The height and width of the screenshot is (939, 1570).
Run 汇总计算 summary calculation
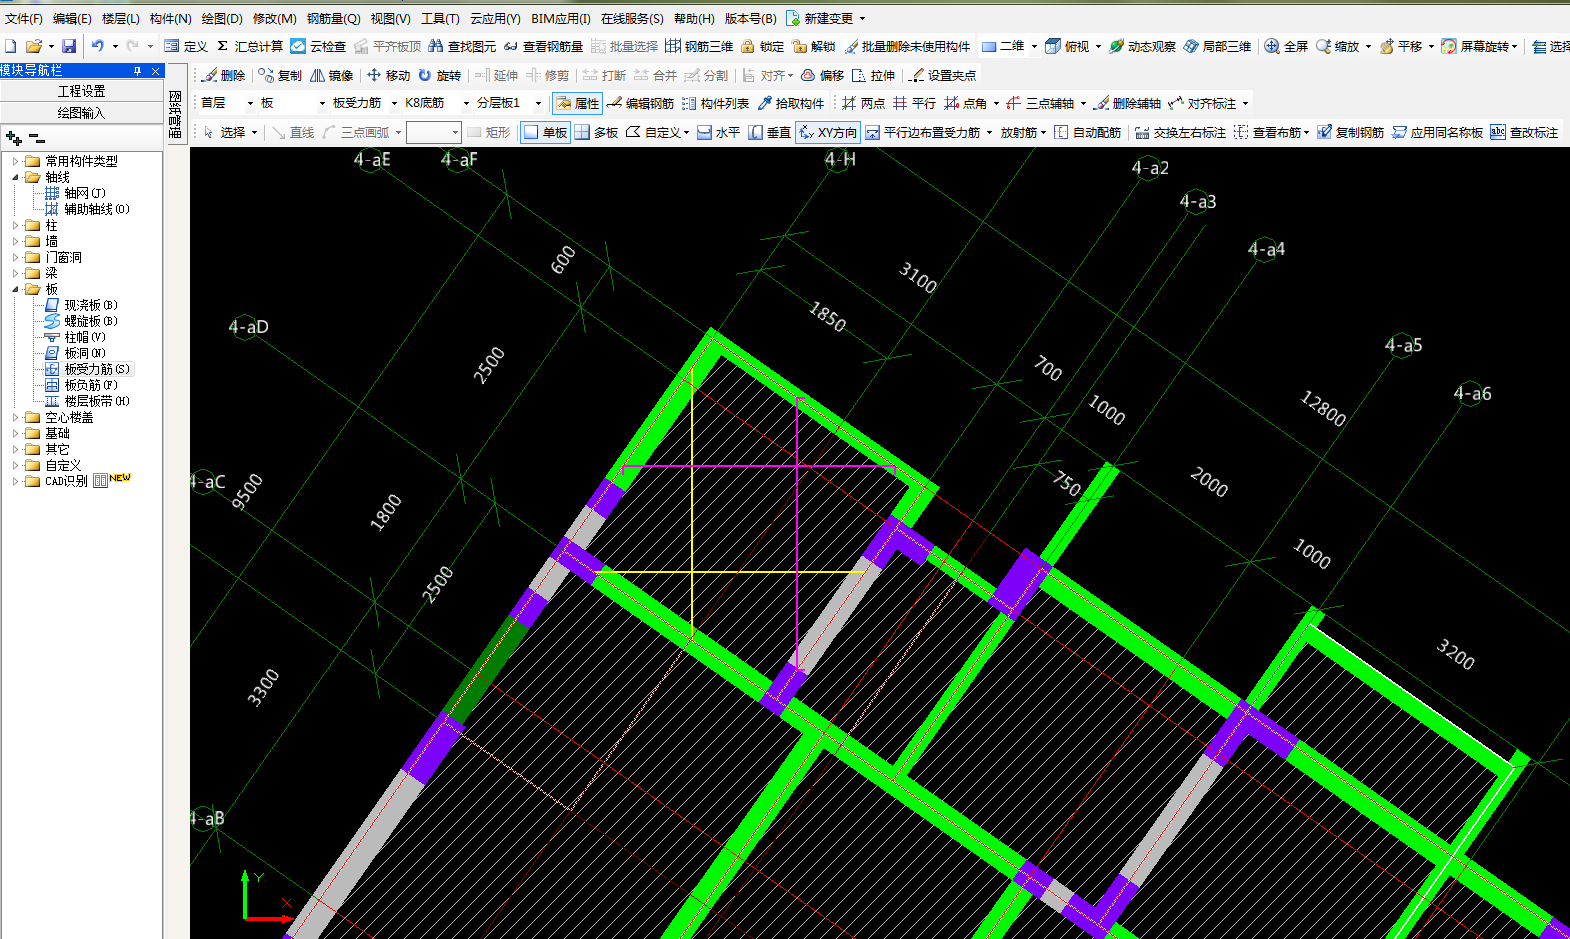[x=250, y=46]
